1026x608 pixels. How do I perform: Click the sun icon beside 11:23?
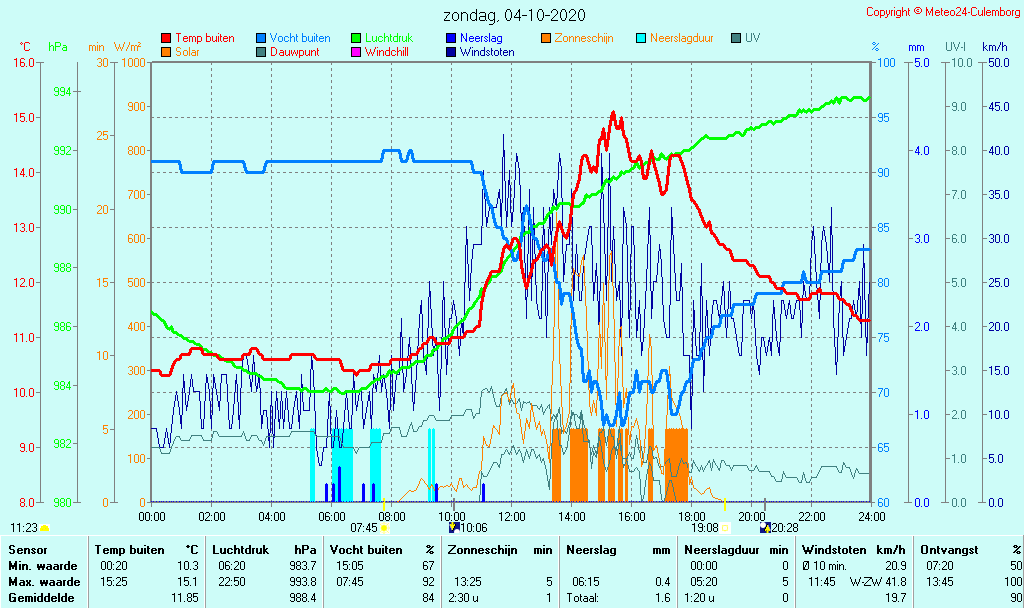point(45,528)
